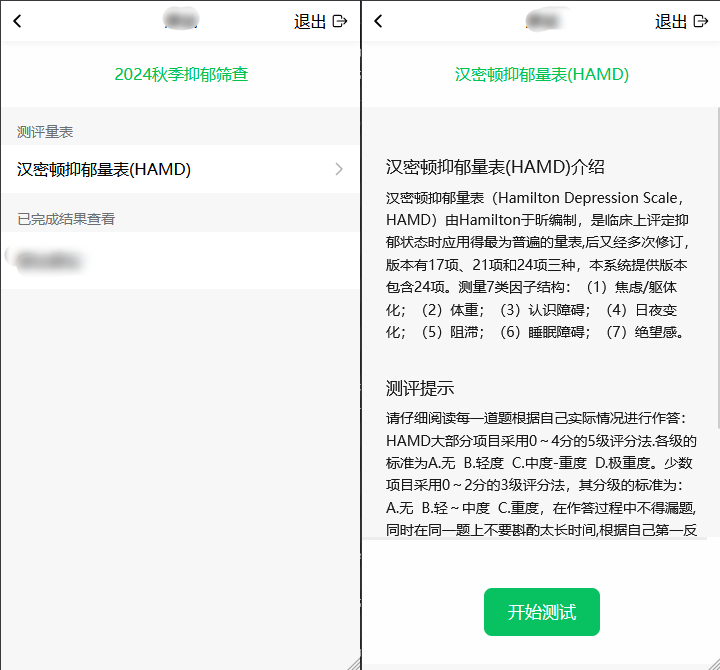The height and width of the screenshot is (670, 720).
Task: Open 汉密顿抑郁量表(HAMD) list entry
Action: pyautogui.click(x=180, y=169)
